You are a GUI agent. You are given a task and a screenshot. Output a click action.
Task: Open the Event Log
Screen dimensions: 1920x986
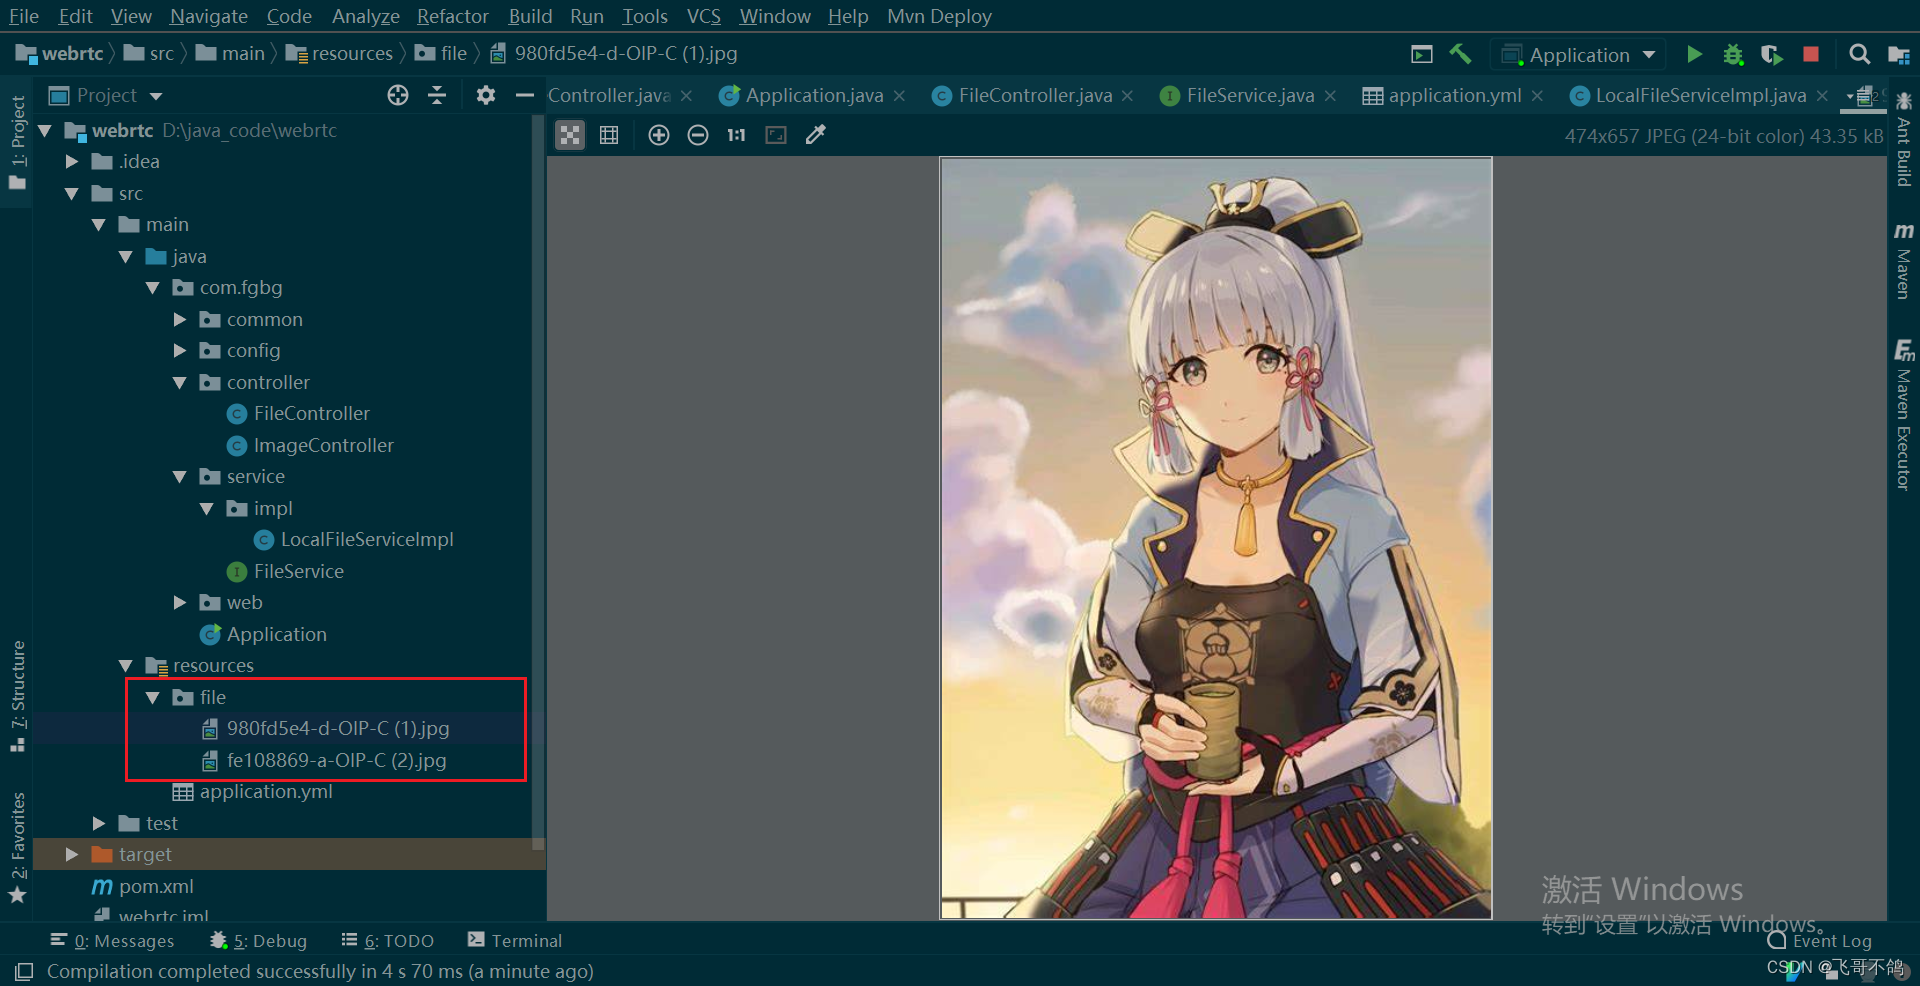tap(1819, 941)
